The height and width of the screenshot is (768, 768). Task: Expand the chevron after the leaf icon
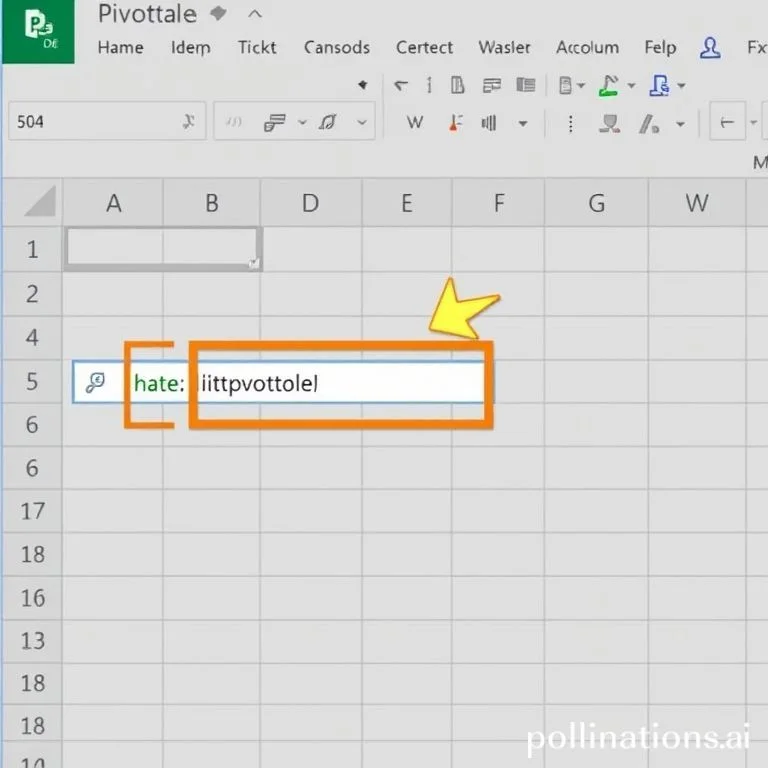[x=362, y=122]
